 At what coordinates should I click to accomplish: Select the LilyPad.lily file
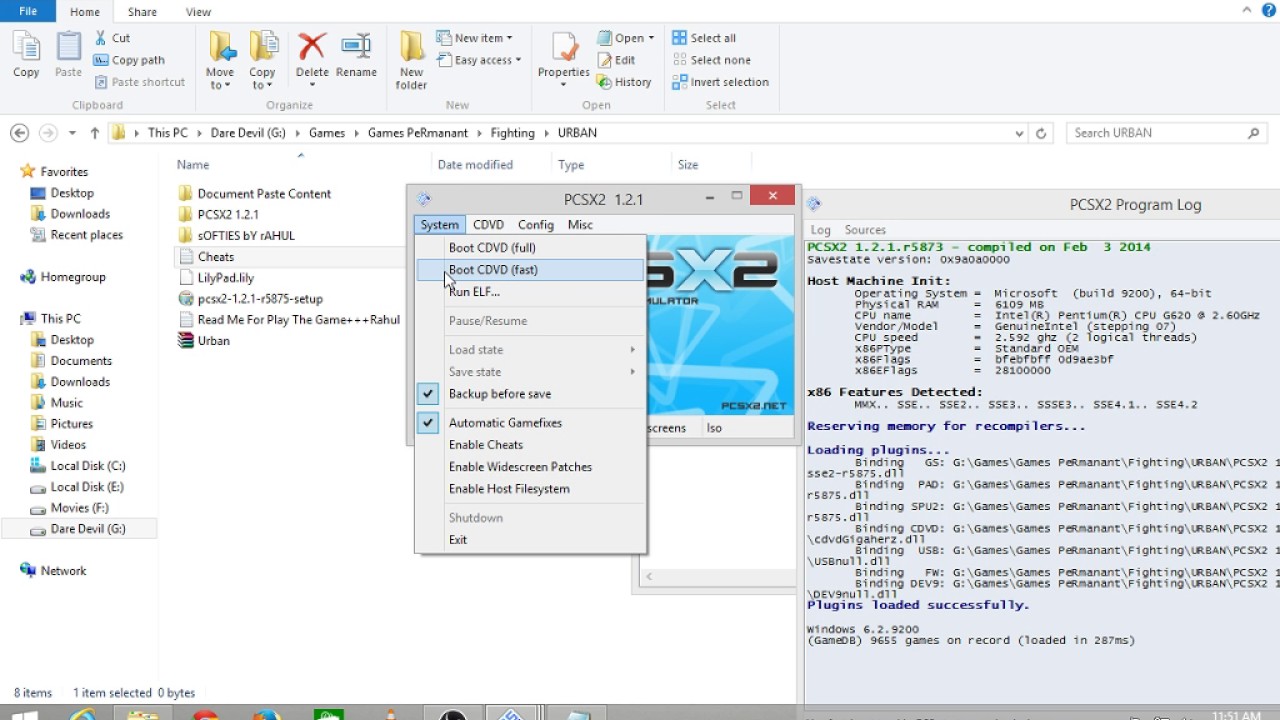[215, 278]
